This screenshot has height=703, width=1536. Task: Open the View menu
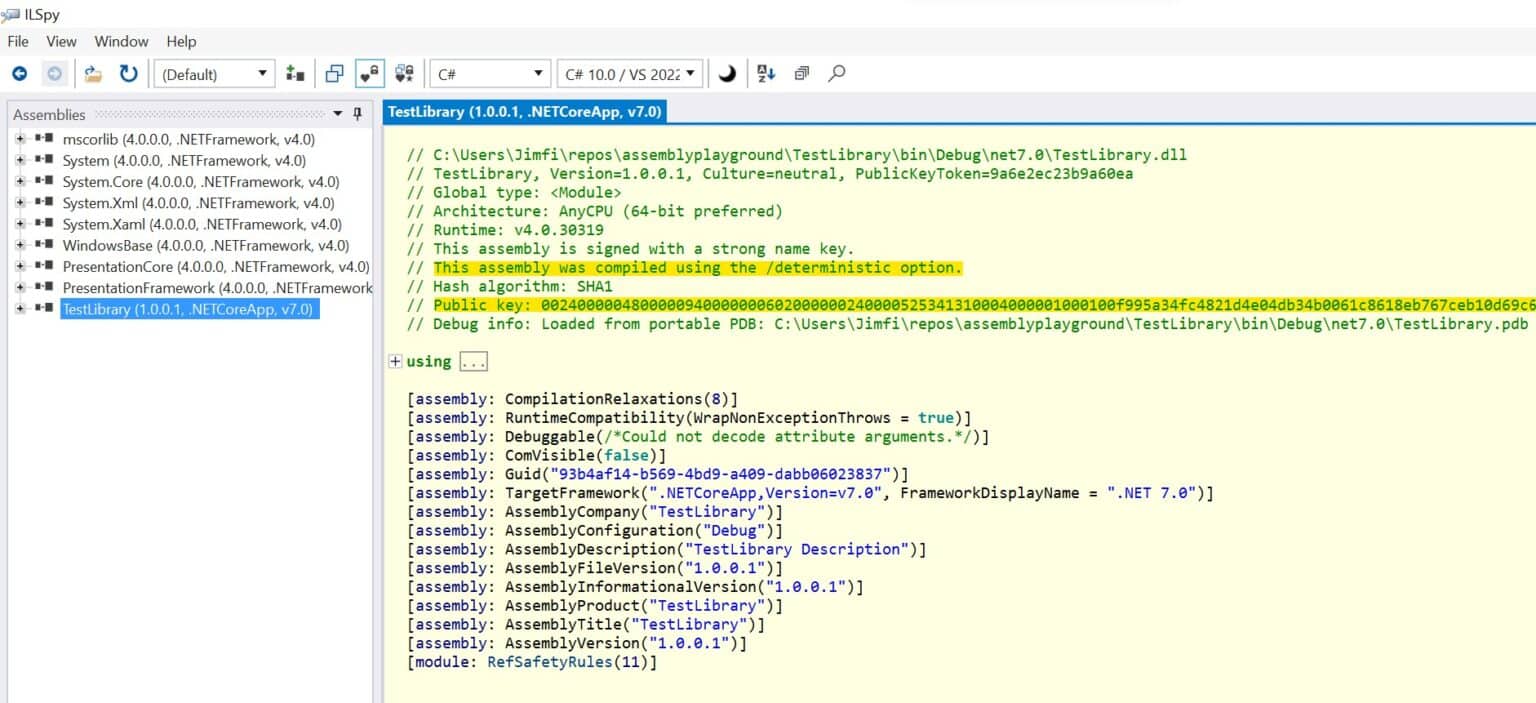coord(61,41)
